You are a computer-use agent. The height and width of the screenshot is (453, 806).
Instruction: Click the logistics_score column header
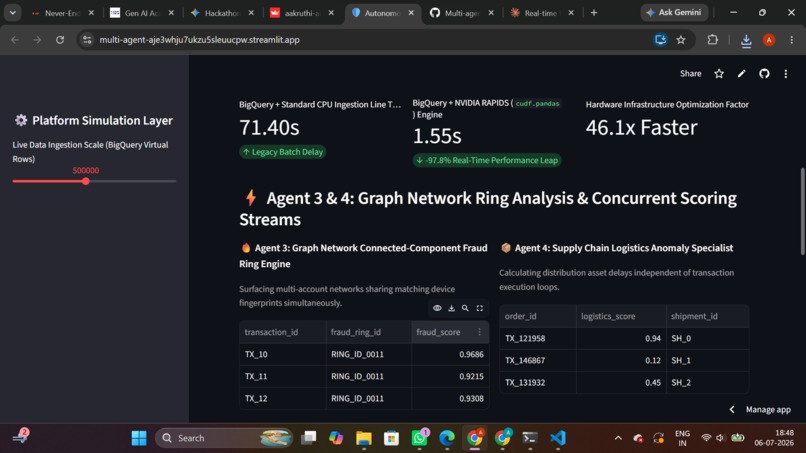(621, 316)
